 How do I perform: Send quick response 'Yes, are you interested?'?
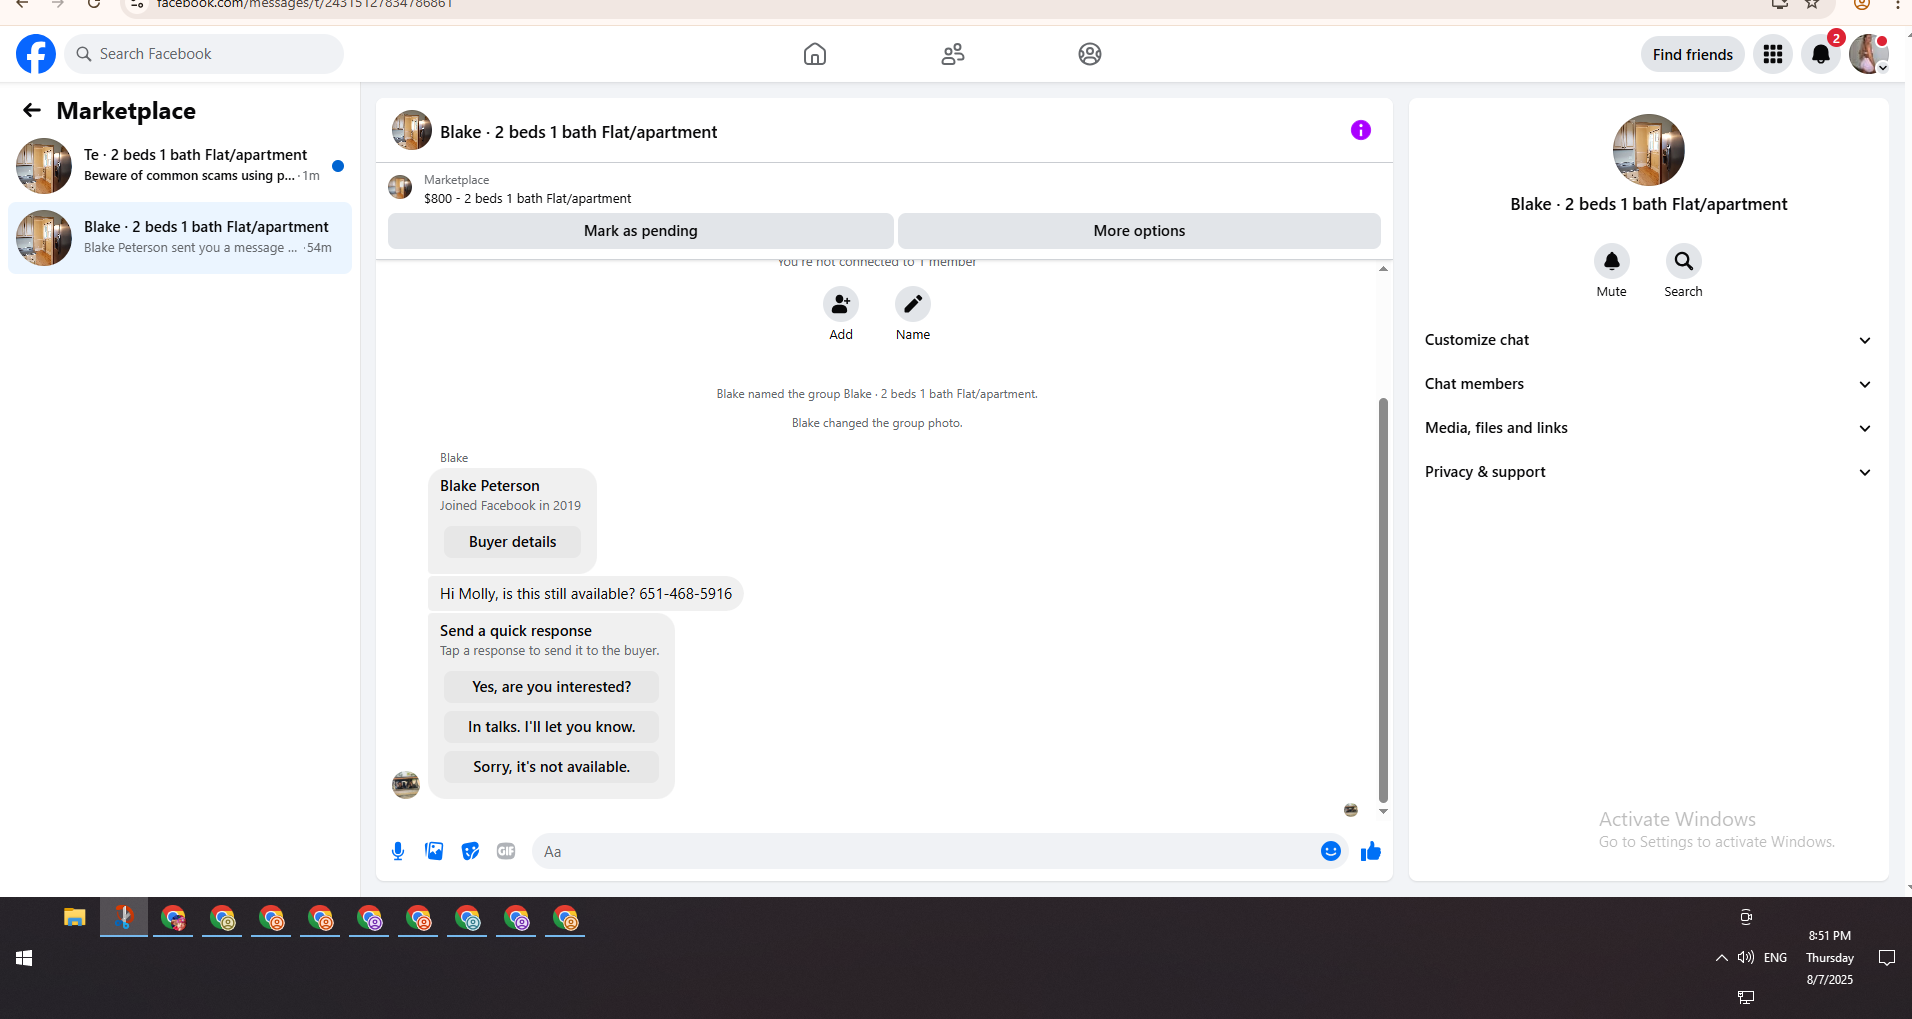[x=552, y=687]
